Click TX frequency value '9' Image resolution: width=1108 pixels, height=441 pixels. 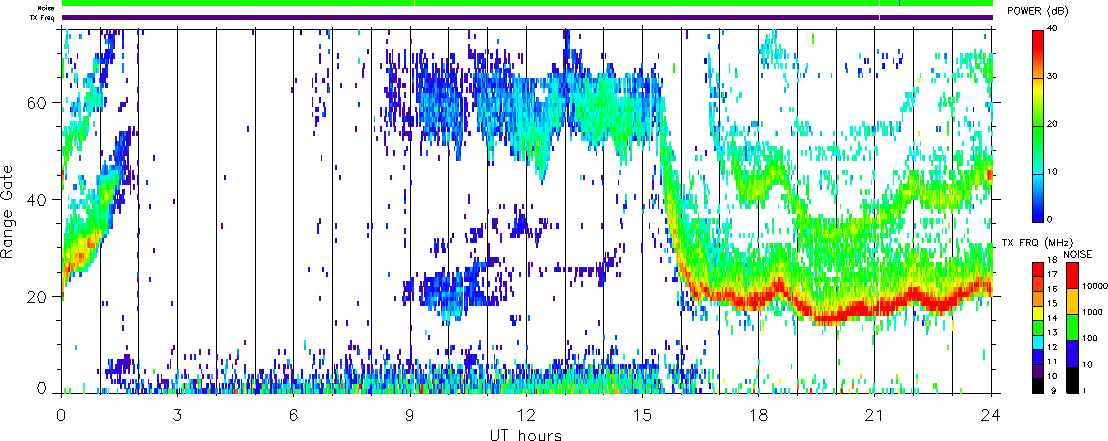pyautogui.click(x=1056, y=391)
